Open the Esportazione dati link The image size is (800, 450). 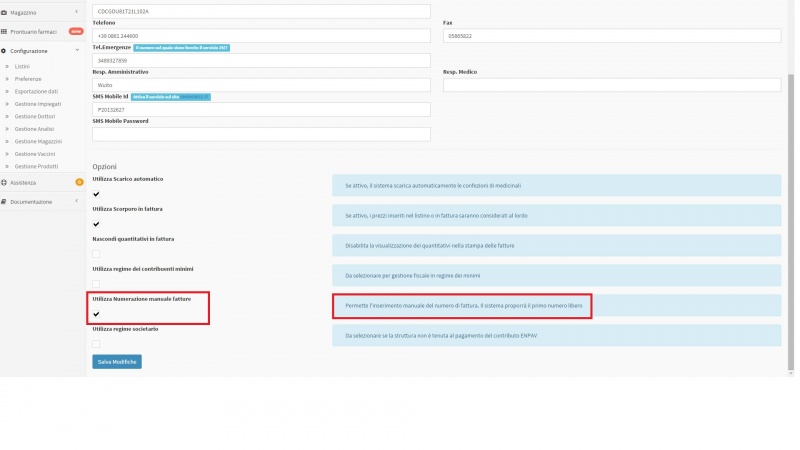coord(43,91)
